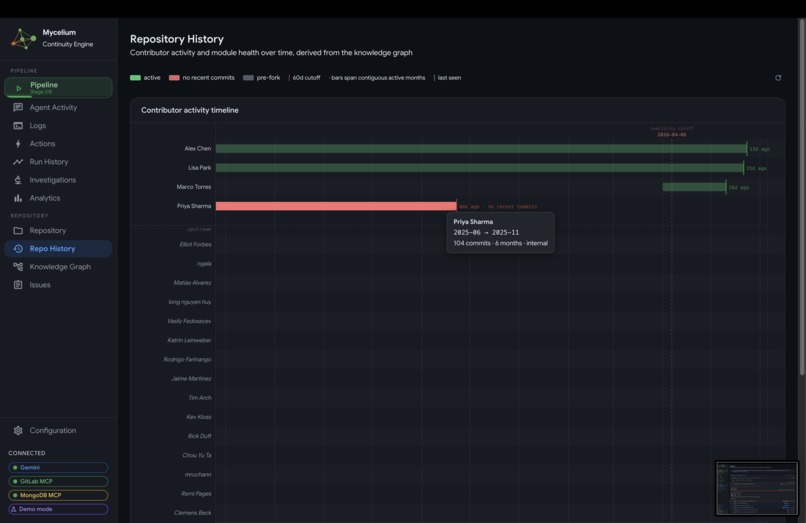806x523 pixels.
Task: Click upstream contributor Remi Pages
Action: click(196, 494)
